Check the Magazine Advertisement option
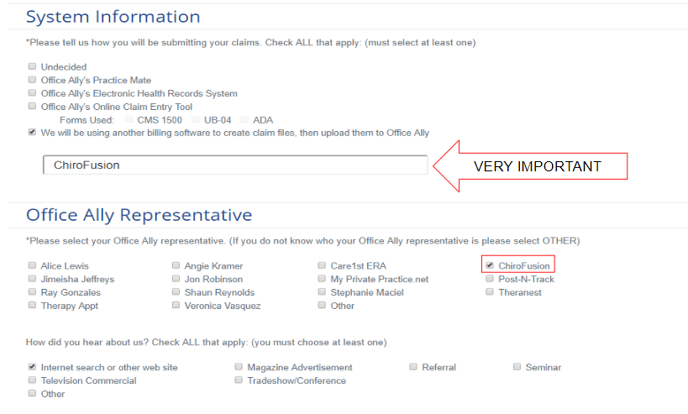688x414 pixels. [x=239, y=367]
